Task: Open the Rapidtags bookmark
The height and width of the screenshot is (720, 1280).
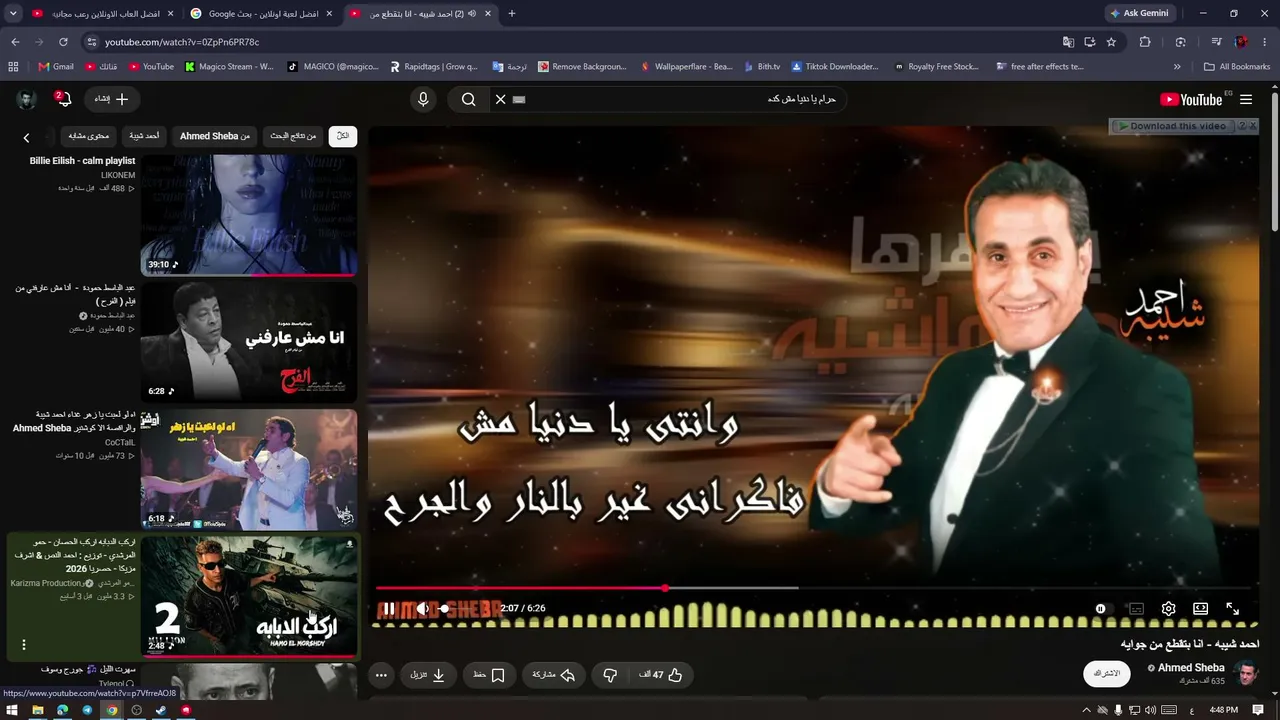Action: [434, 67]
